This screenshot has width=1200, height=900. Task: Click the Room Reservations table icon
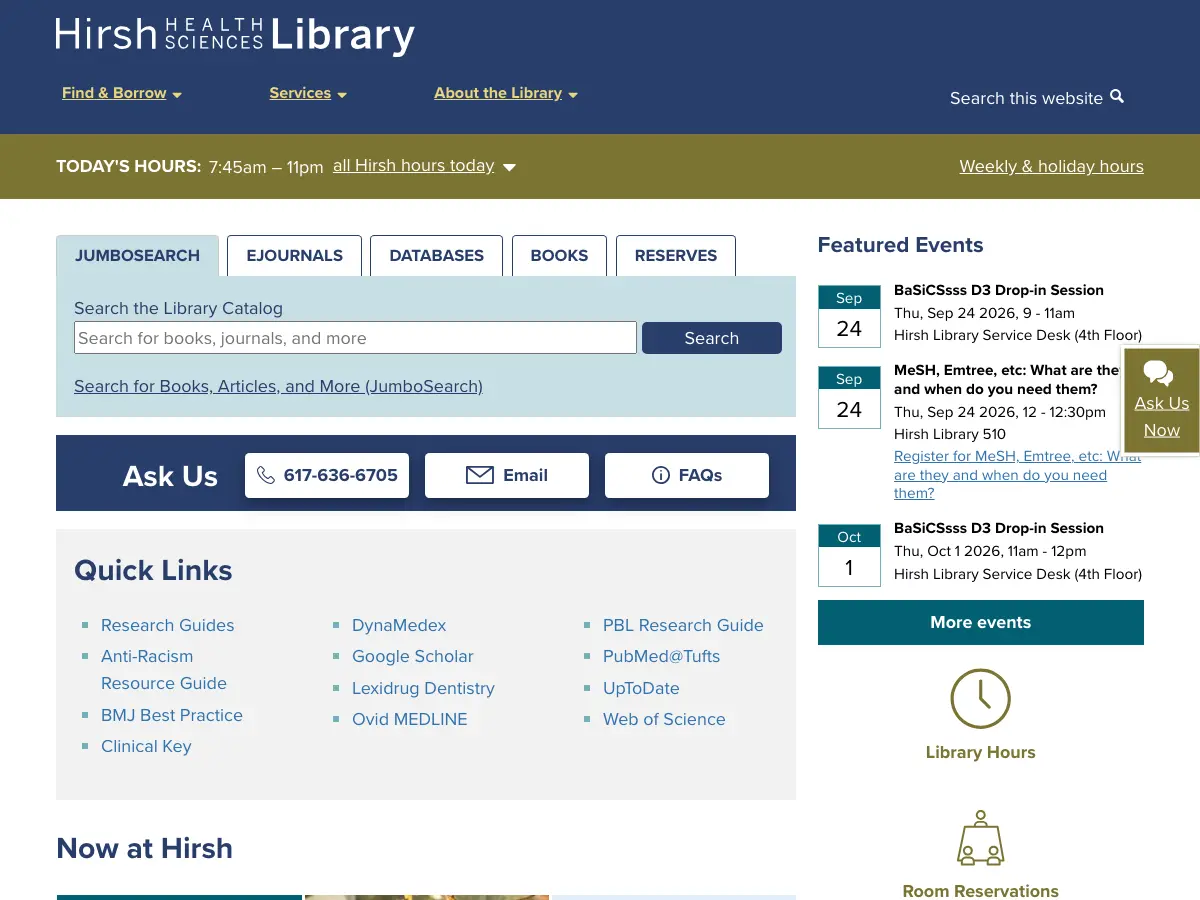tap(980, 838)
